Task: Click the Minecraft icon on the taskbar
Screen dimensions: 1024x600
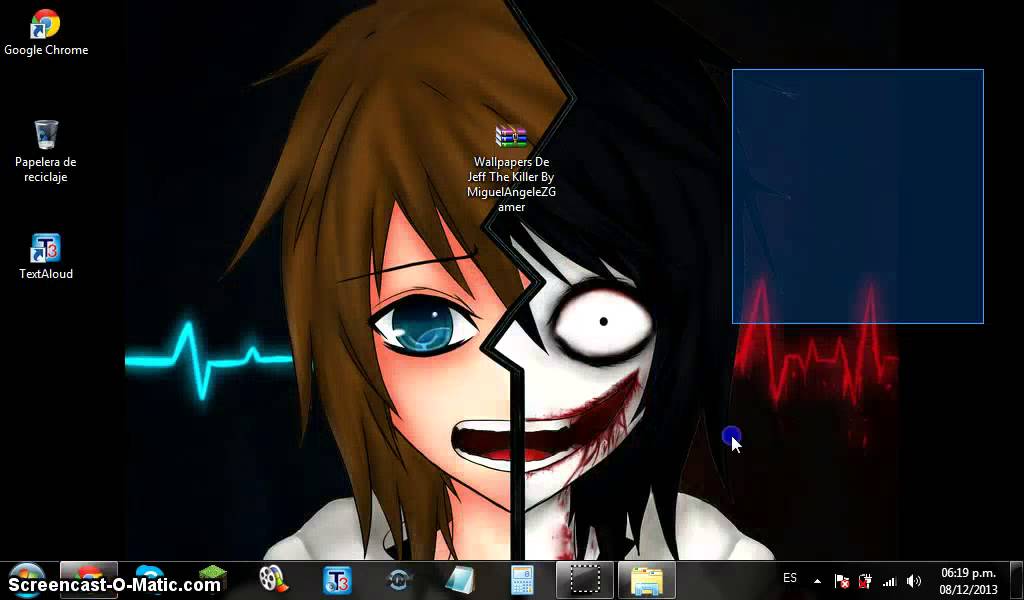Action: (x=210, y=580)
